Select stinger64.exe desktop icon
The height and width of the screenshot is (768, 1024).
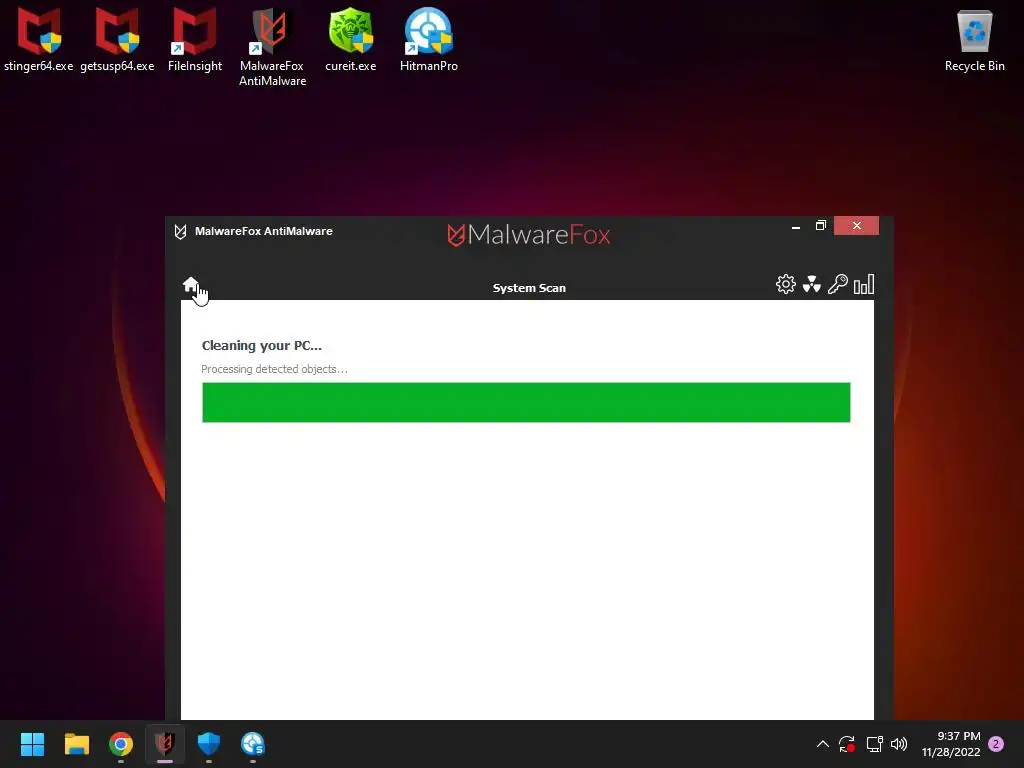39,40
